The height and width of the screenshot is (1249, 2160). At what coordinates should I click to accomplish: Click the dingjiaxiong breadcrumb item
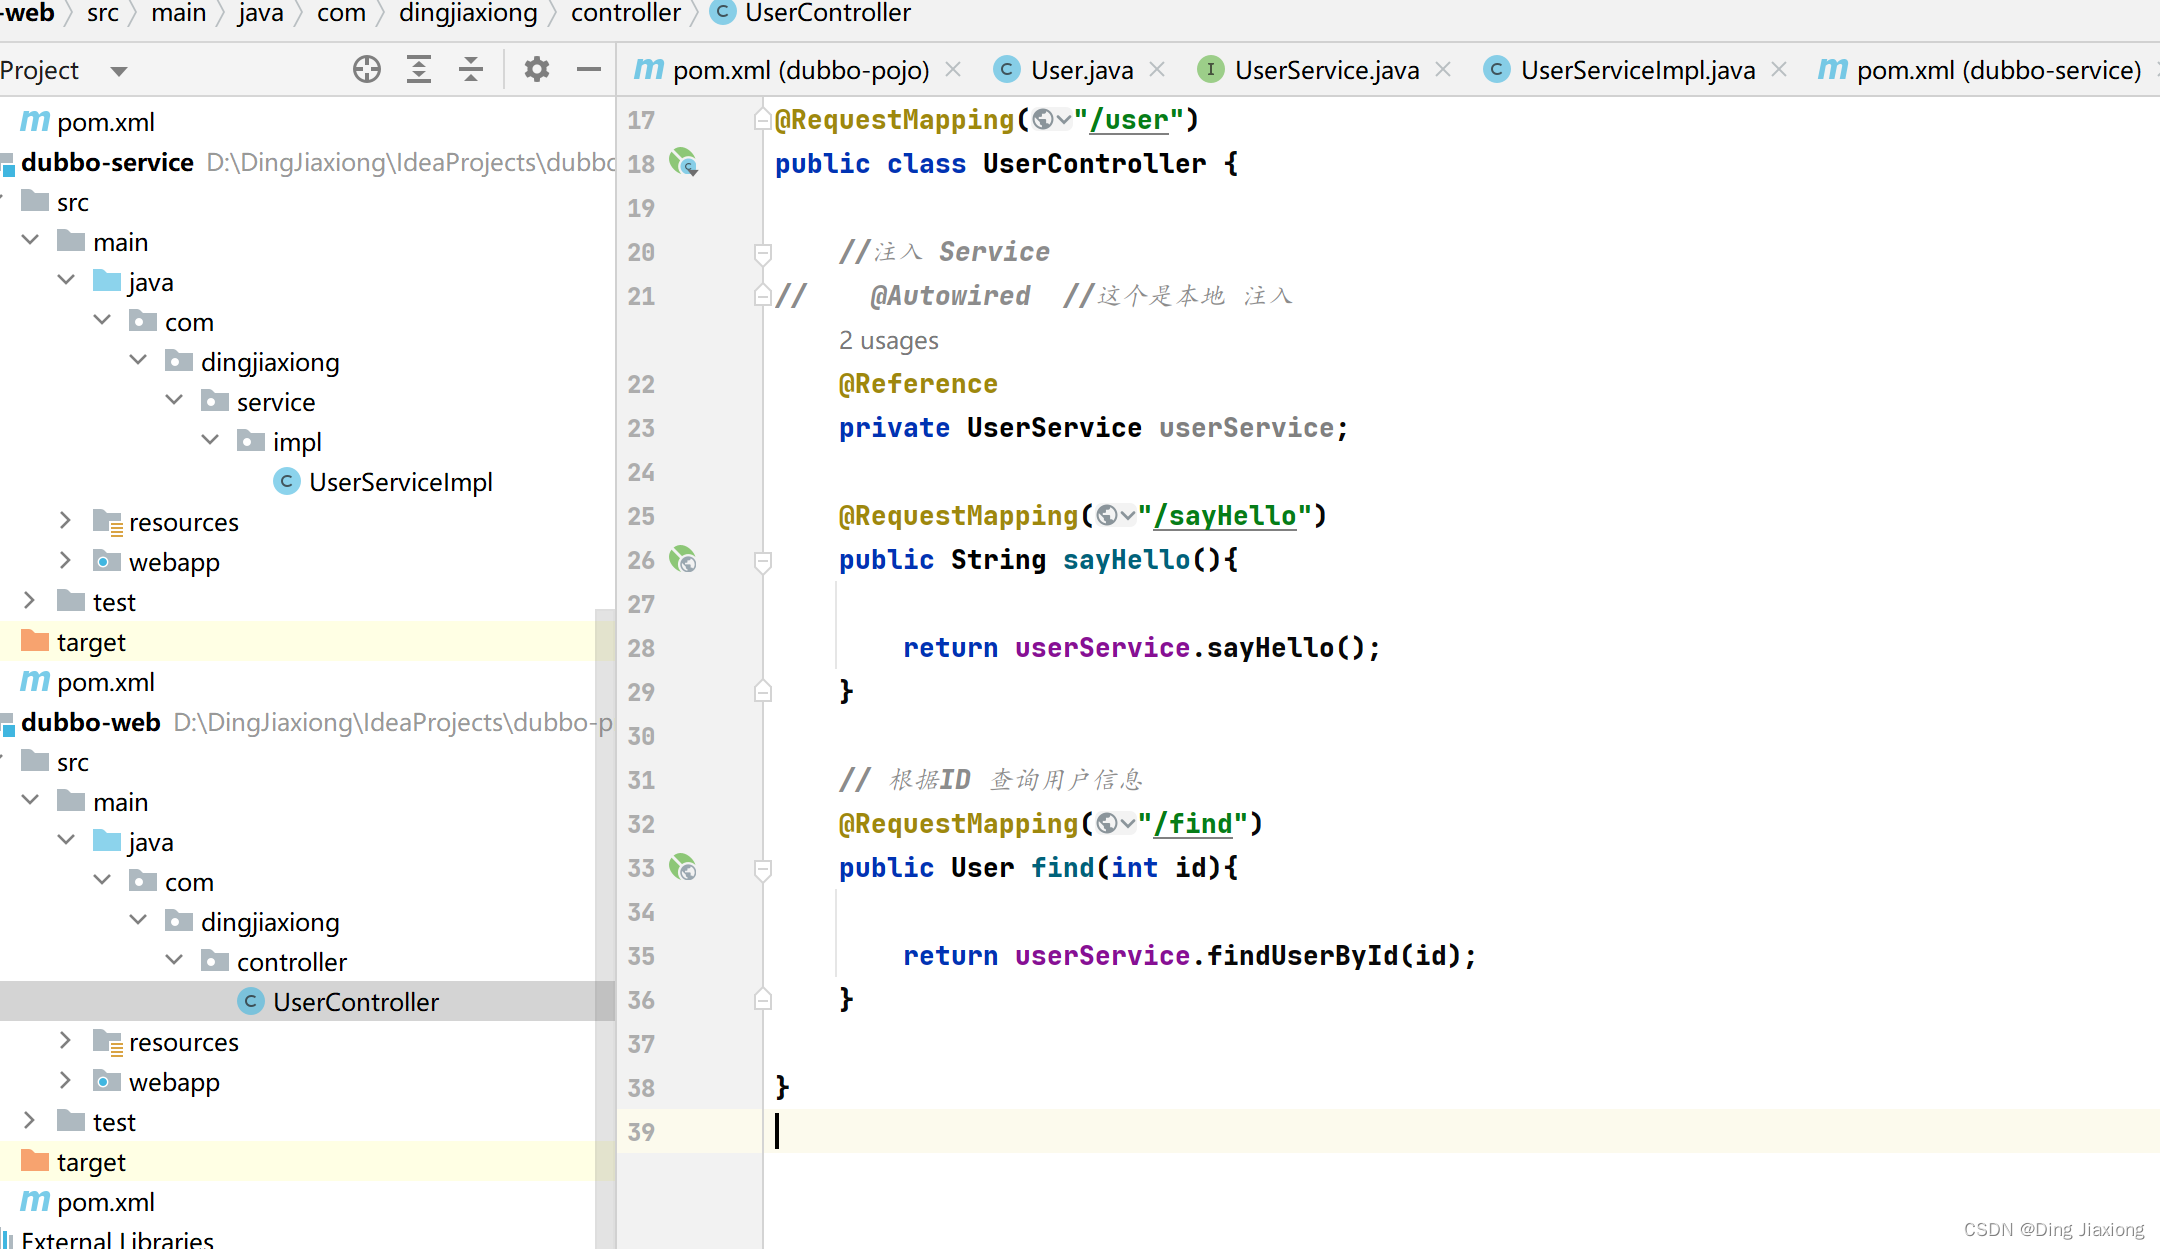tap(468, 13)
